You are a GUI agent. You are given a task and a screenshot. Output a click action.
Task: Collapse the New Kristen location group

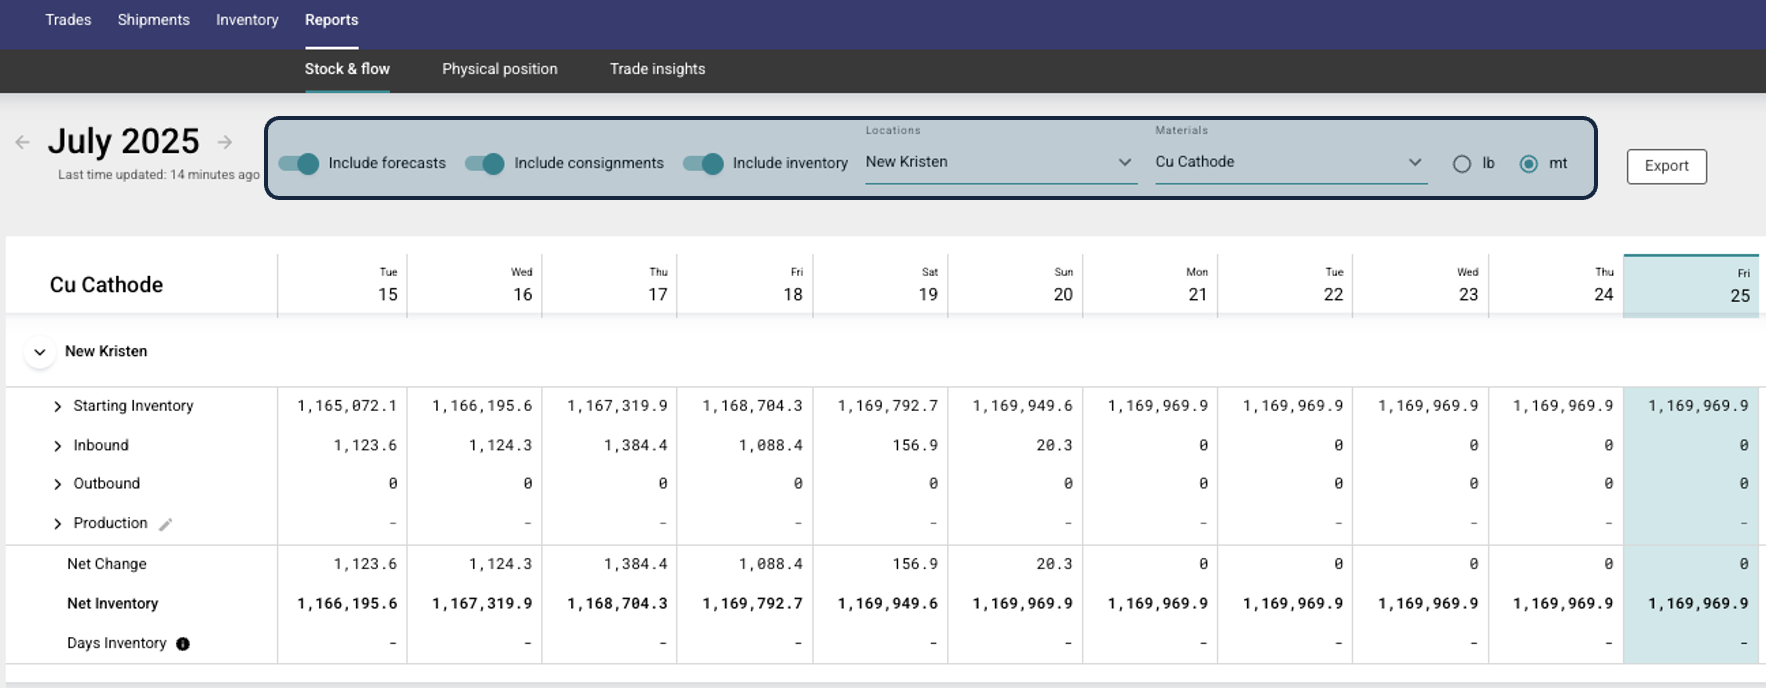coord(40,352)
